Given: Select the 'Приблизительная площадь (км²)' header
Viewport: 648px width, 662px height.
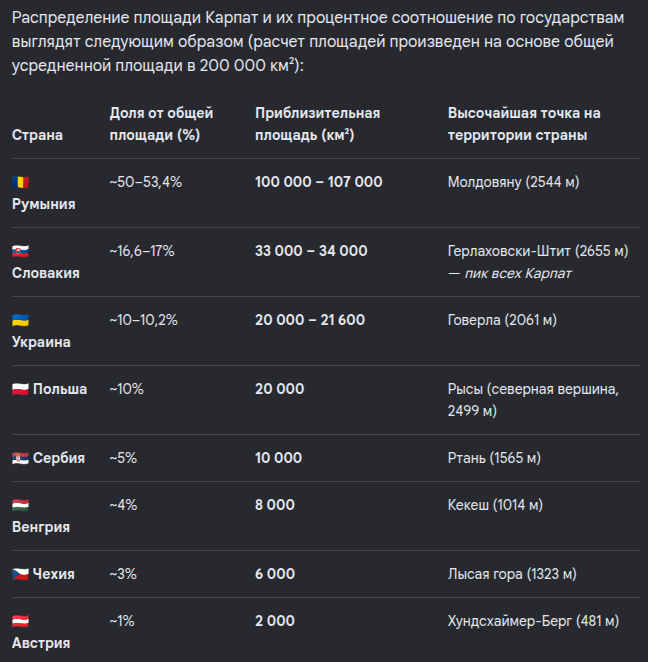Looking at the screenshot, I should coord(317,124).
